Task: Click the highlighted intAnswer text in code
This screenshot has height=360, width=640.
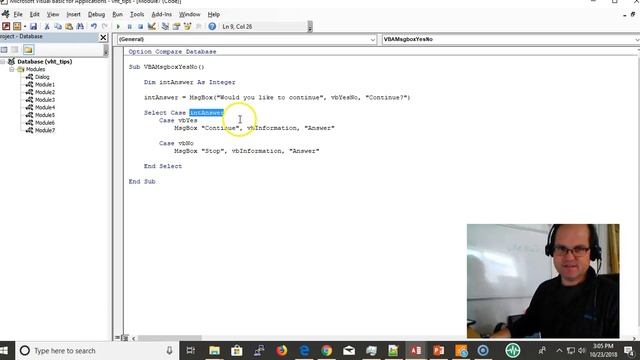Action: click(207, 113)
